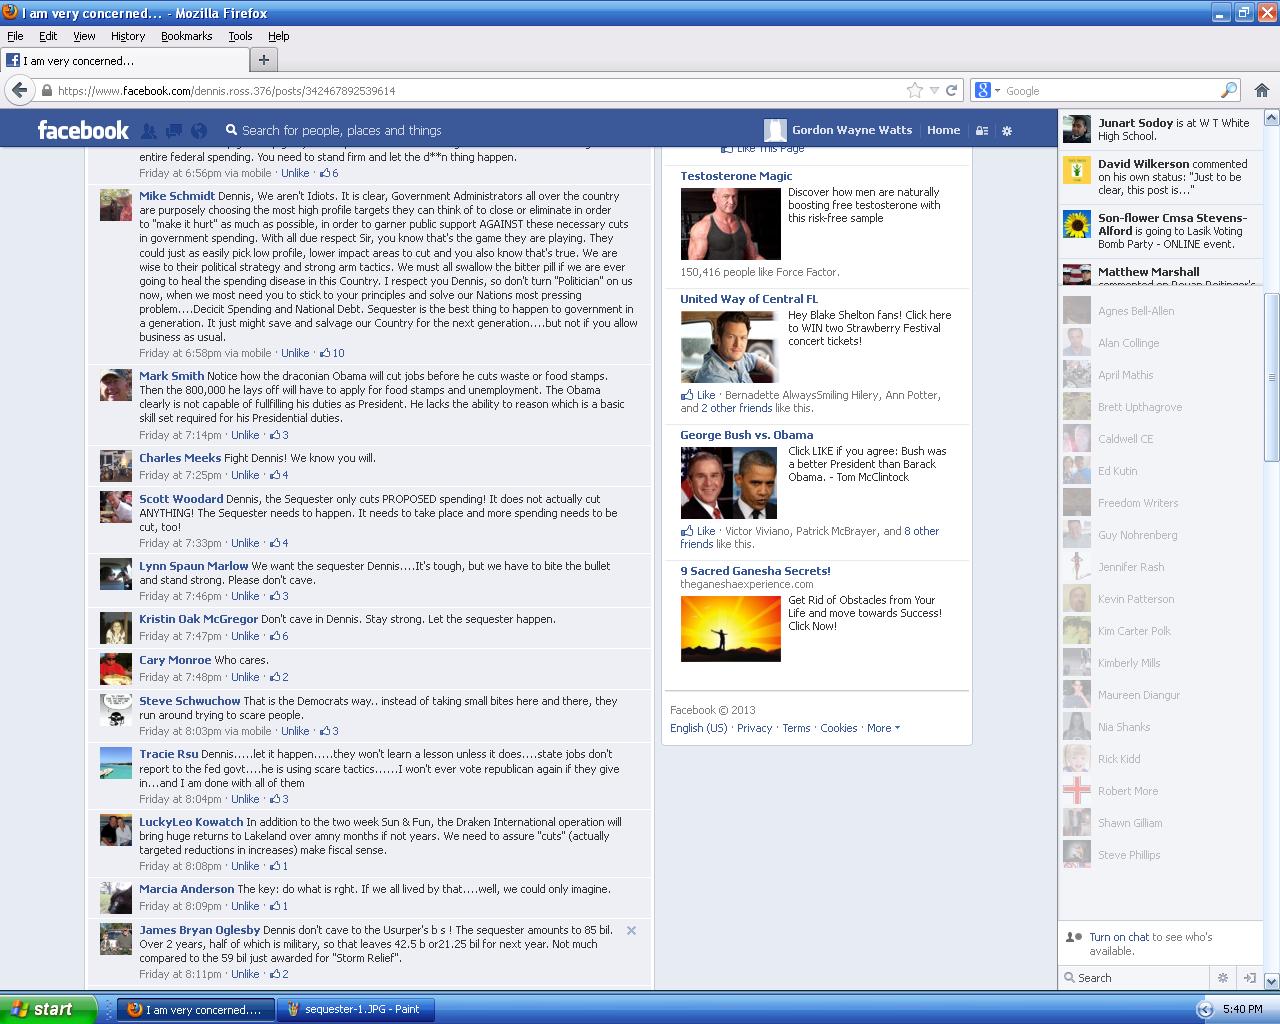Viewport: 1280px width, 1024px height.
Task: Click the scroll down arrow of the page
Action: [1272, 981]
